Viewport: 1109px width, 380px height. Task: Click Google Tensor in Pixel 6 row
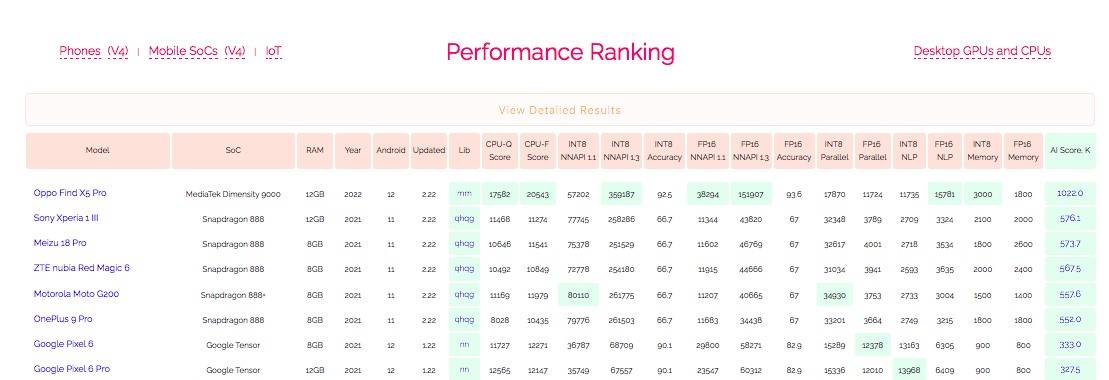tap(233, 345)
